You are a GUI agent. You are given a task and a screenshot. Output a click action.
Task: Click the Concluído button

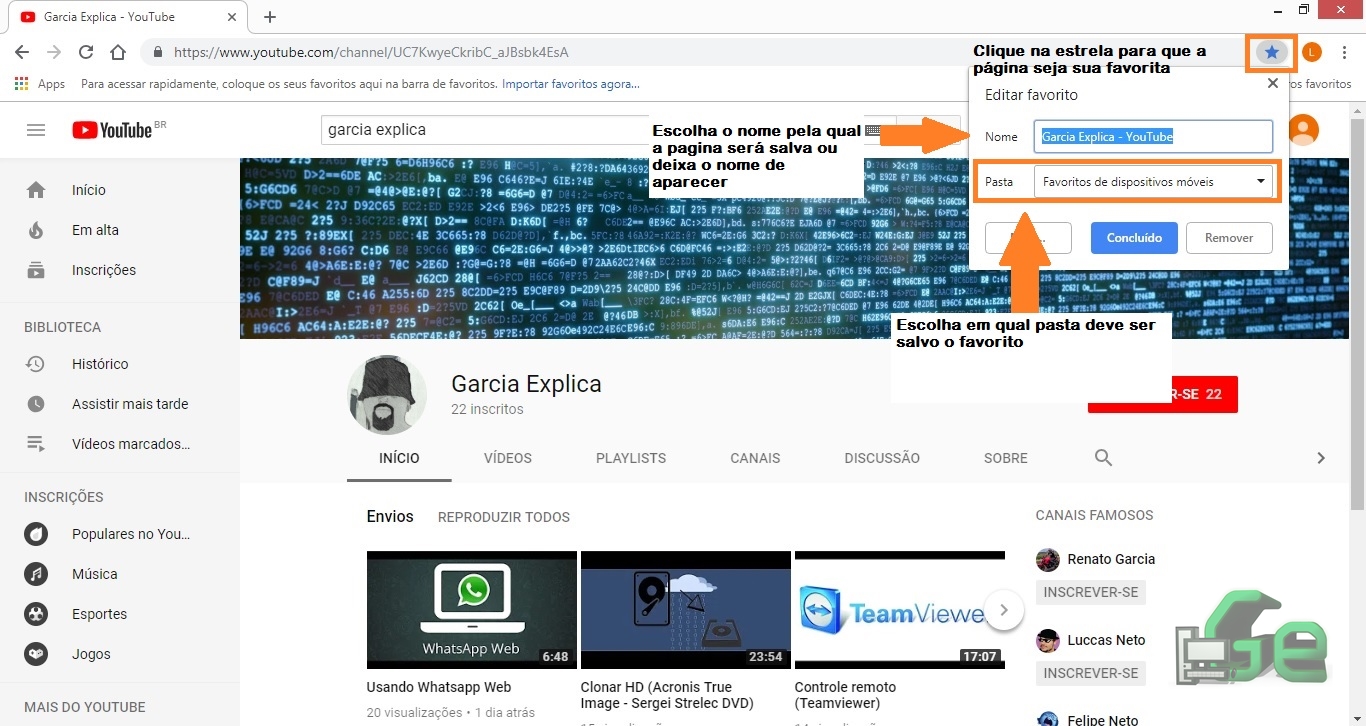click(1134, 238)
